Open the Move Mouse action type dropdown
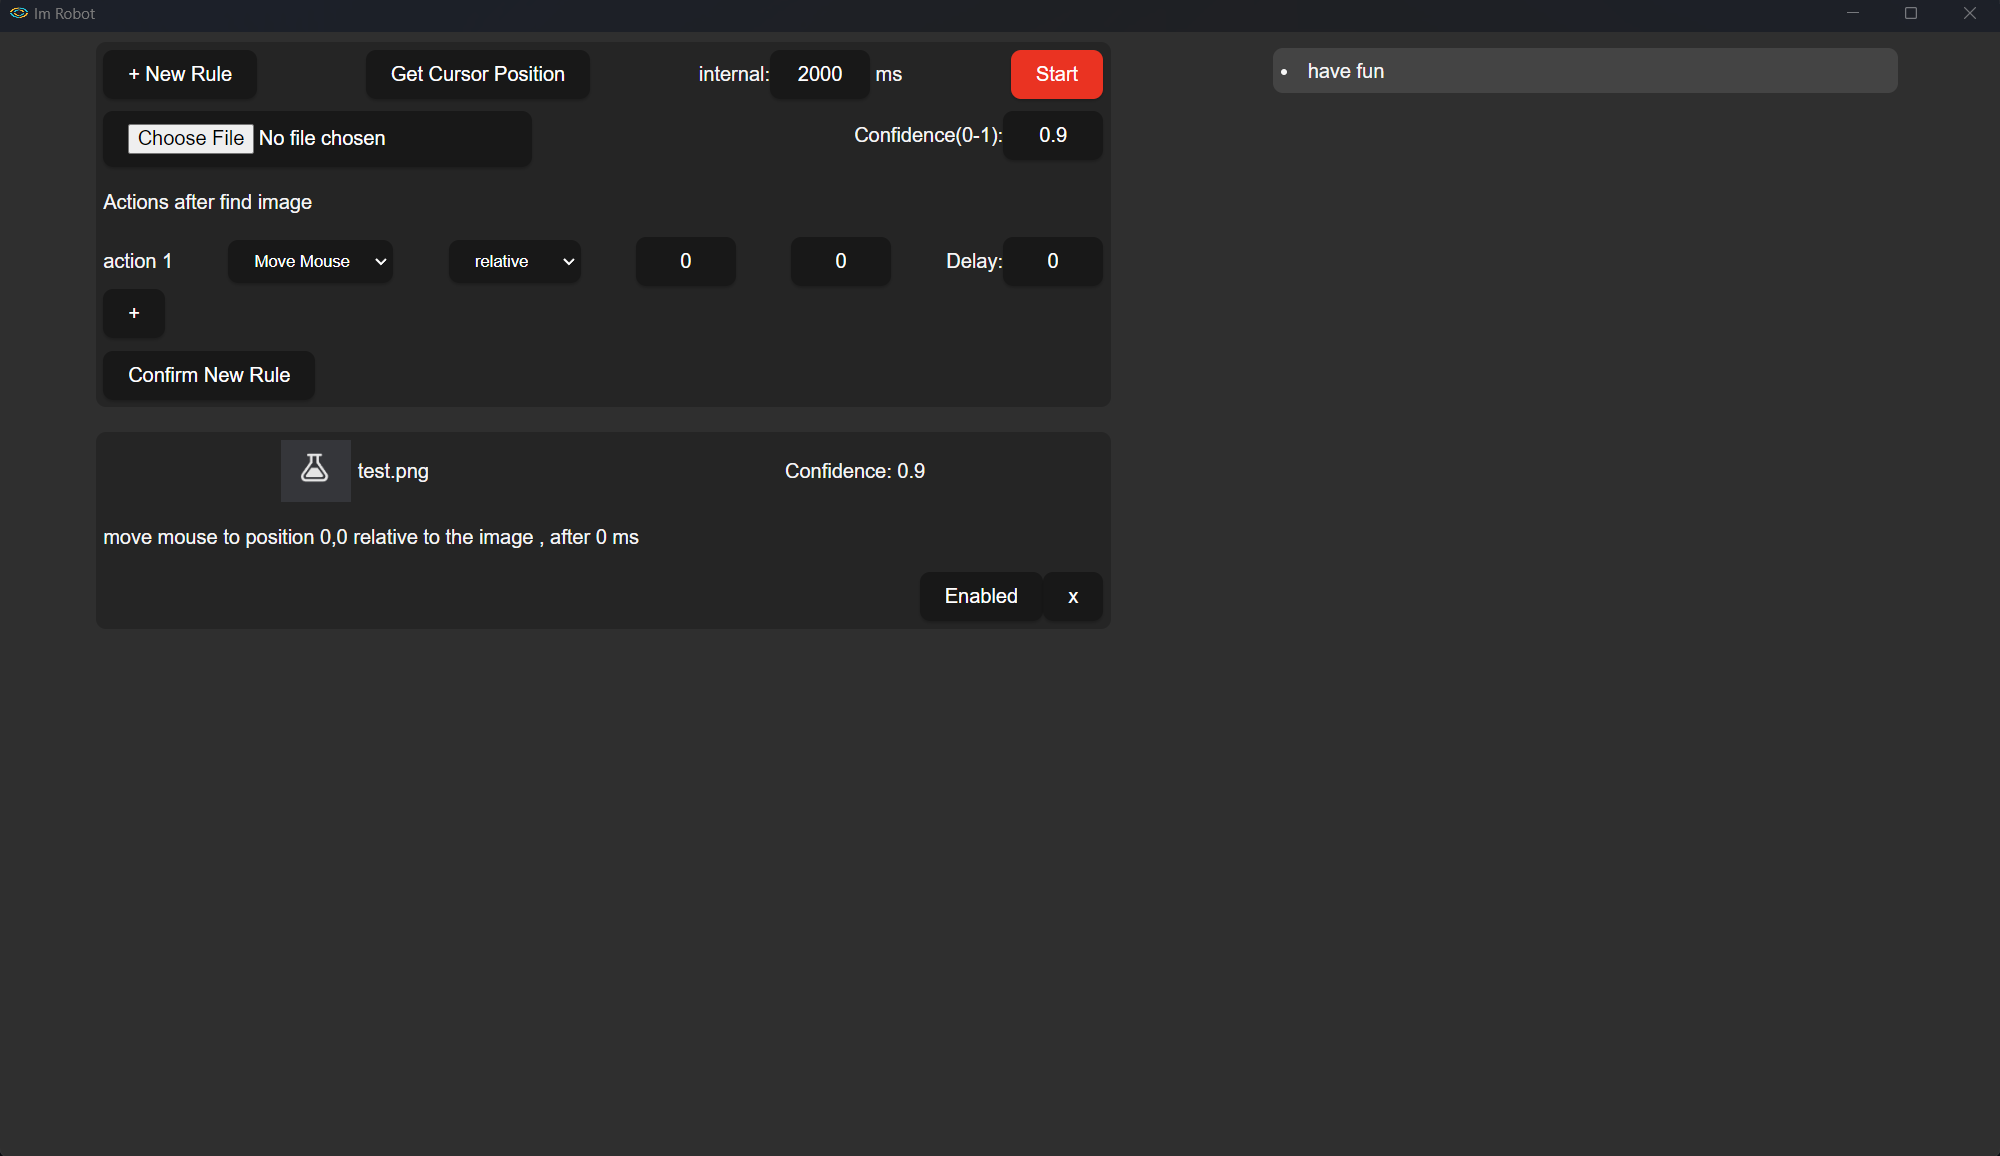 click(310, 261)
